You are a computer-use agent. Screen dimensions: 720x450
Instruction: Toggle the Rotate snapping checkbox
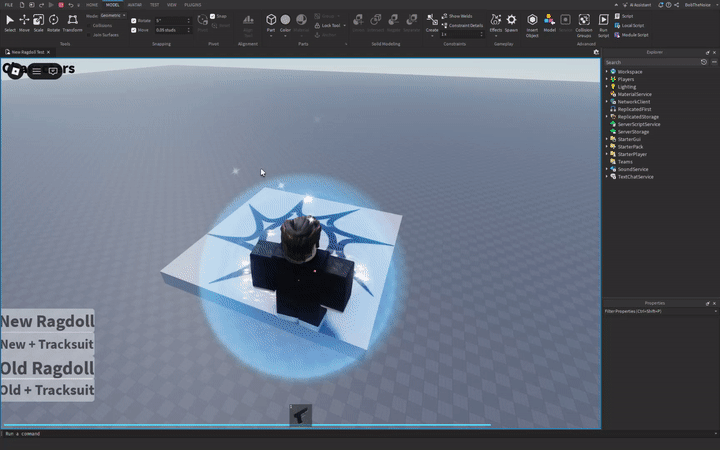[x=134, y=20]
